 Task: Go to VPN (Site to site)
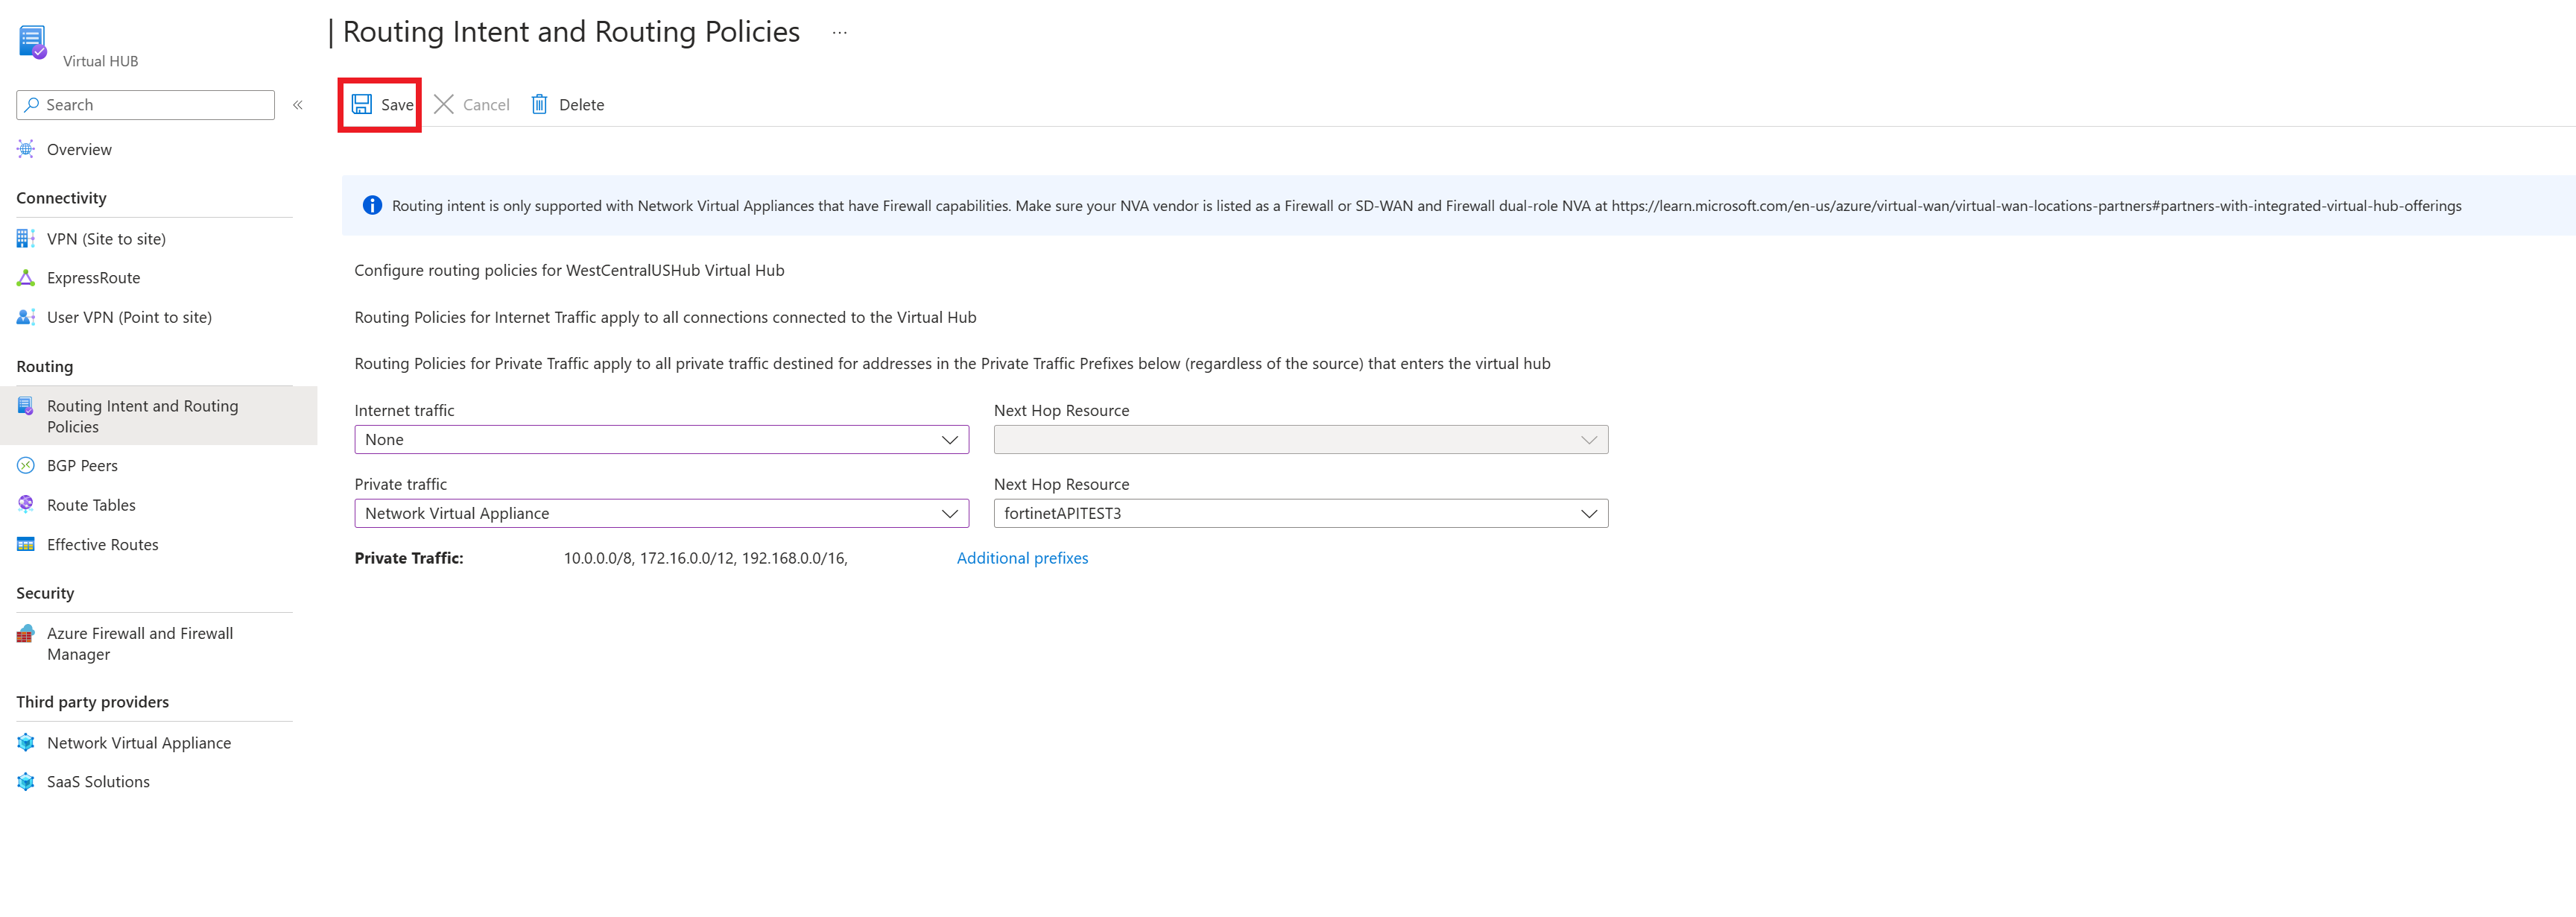(x=106, y=239)
